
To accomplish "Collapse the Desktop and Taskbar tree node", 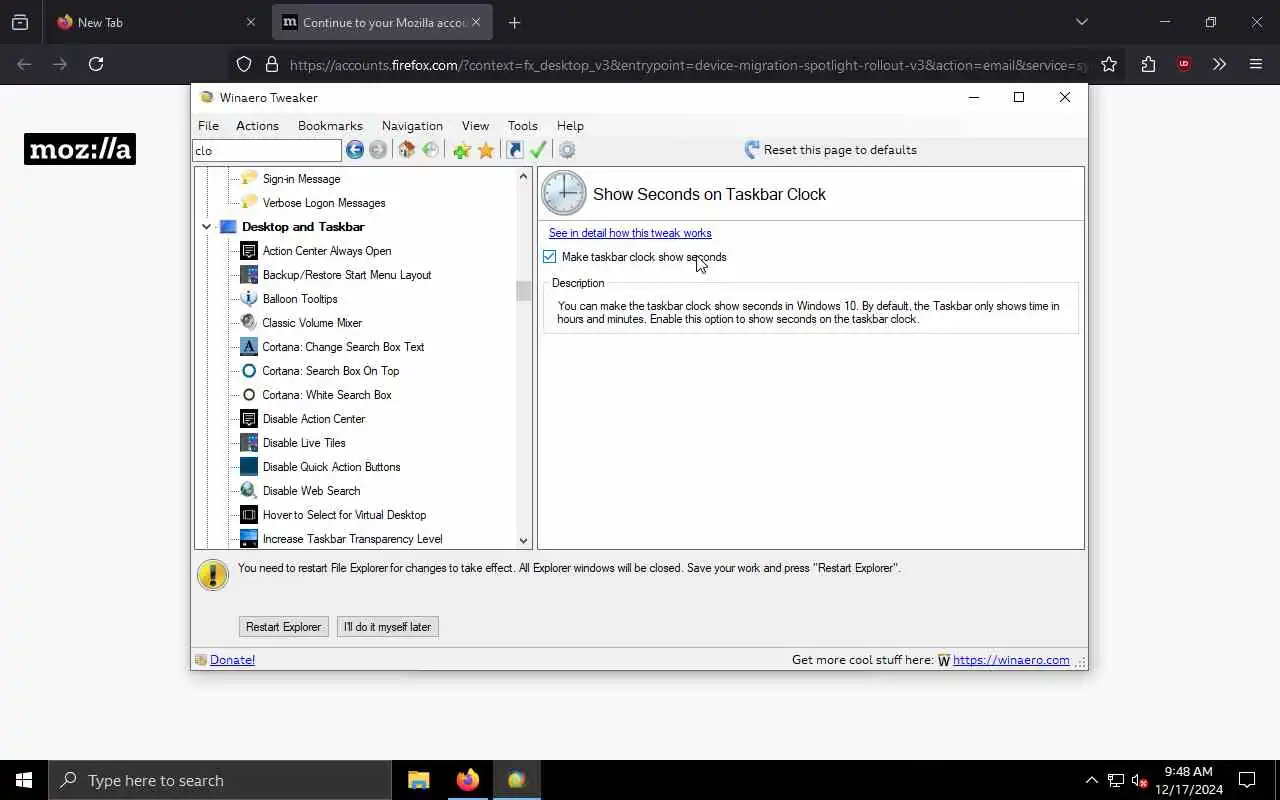I will [206, 227].
